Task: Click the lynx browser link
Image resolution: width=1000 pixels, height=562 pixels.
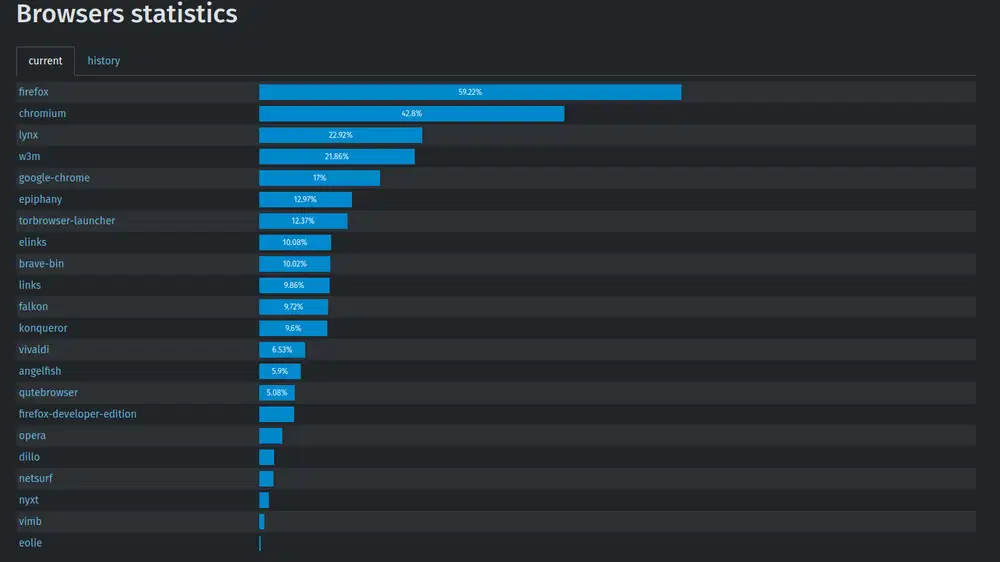Action: [29, 135]
